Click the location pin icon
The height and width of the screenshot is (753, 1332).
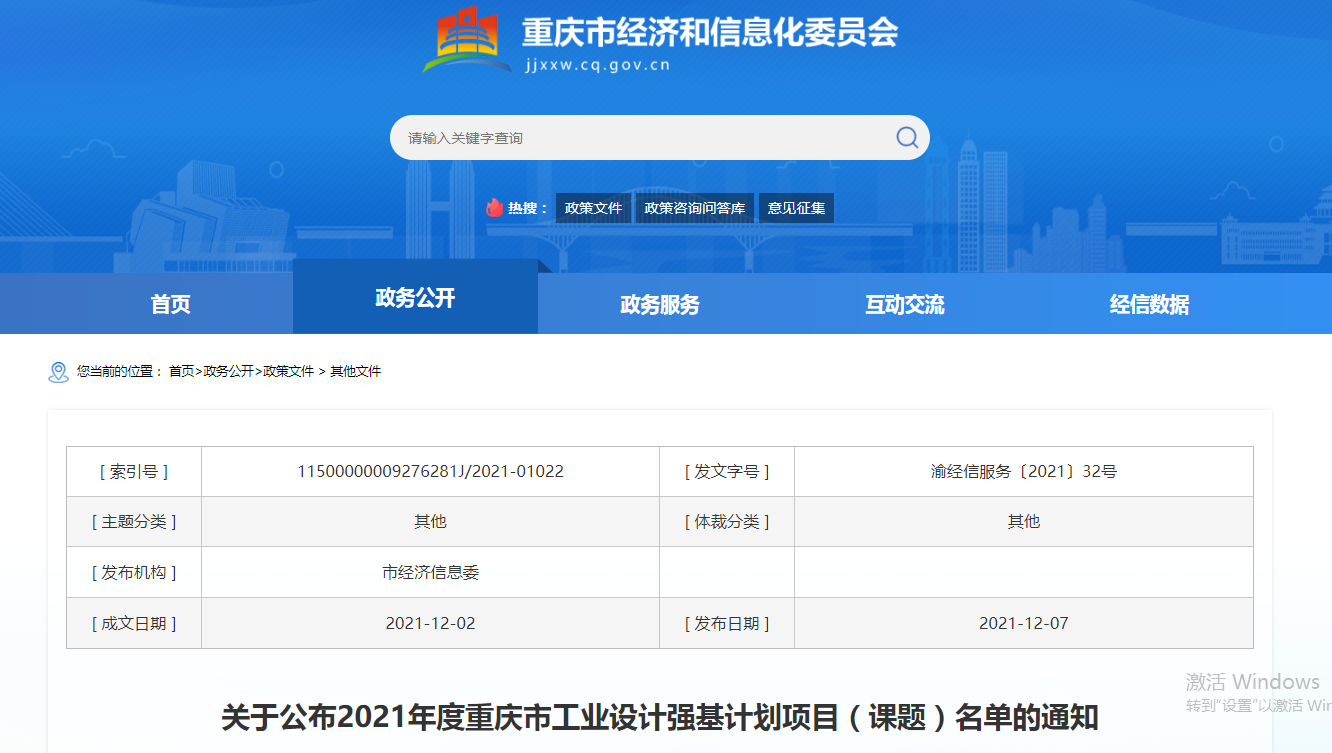(58, 372)
